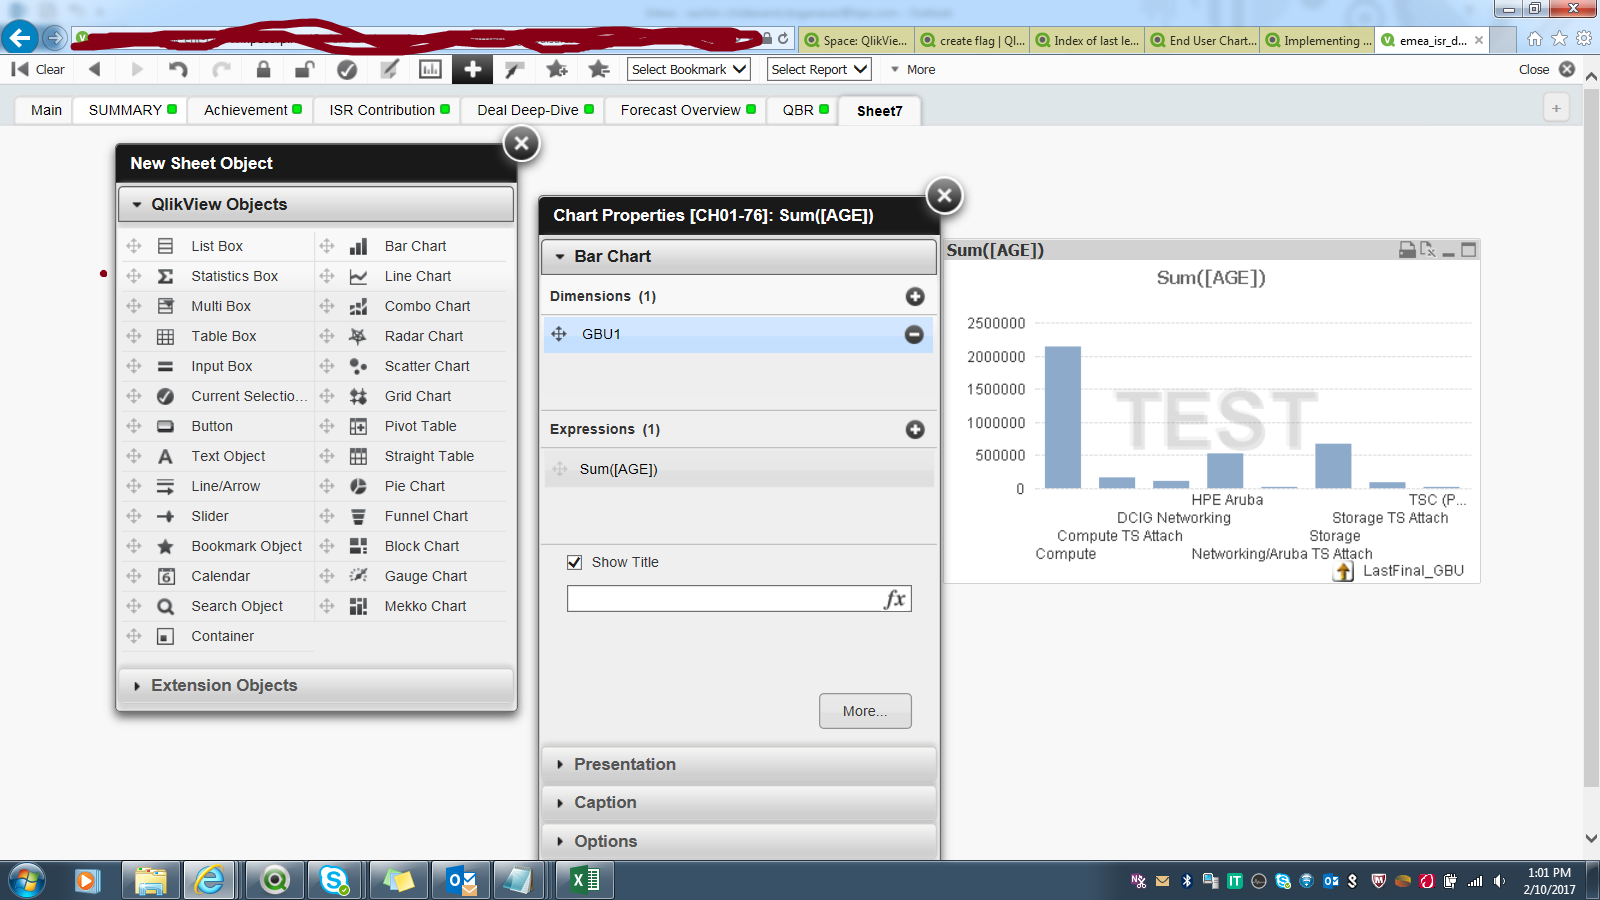The height and width of the screenshot is (900, 1600).
Task: Go back one selection step in toolbar
Action: pyautogui.click(x=95, y=69)
